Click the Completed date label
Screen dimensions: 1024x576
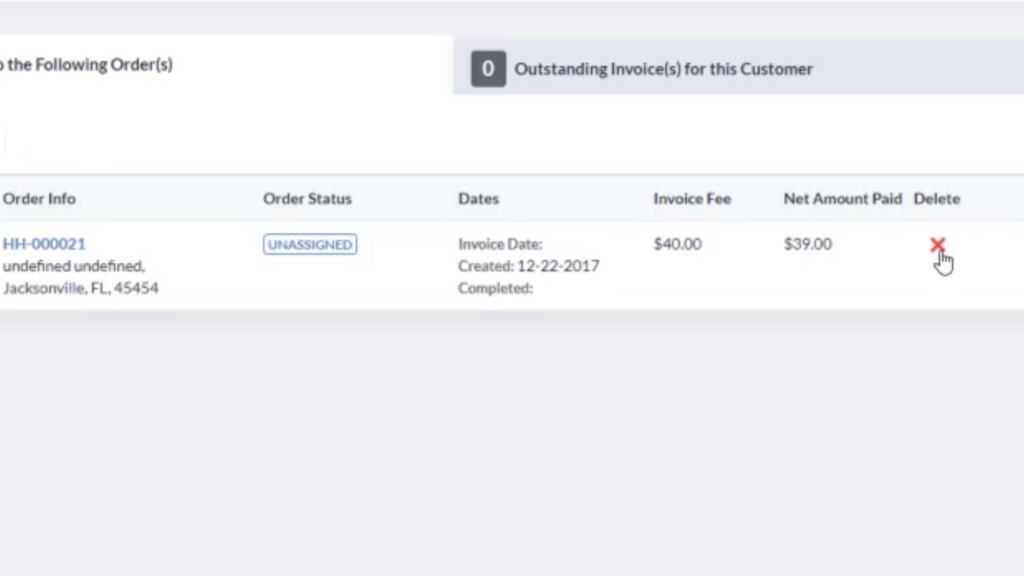coord(495,288)
